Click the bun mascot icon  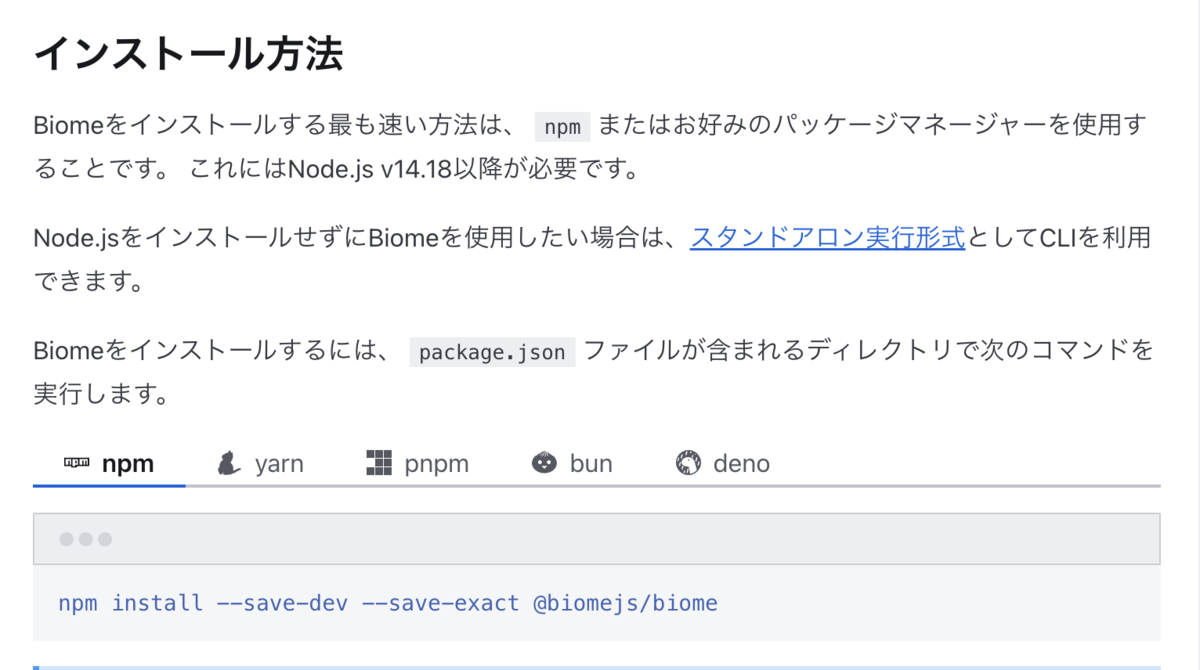544,462
